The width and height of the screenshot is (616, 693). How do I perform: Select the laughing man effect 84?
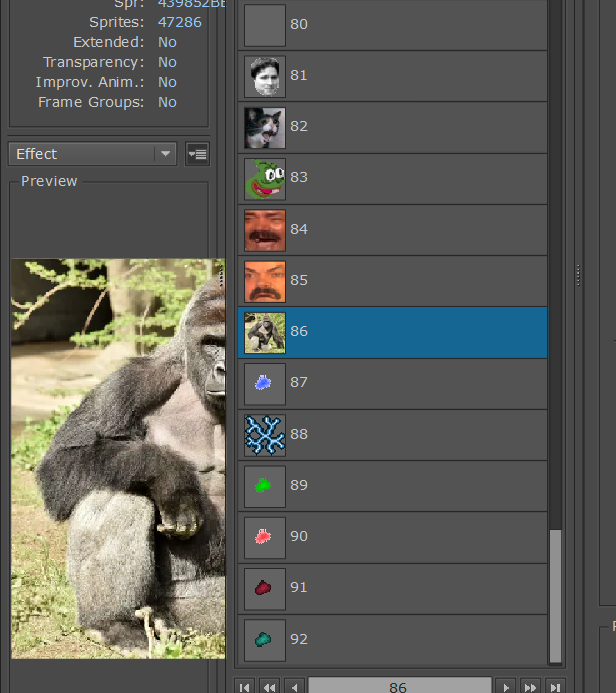[392, 230]
